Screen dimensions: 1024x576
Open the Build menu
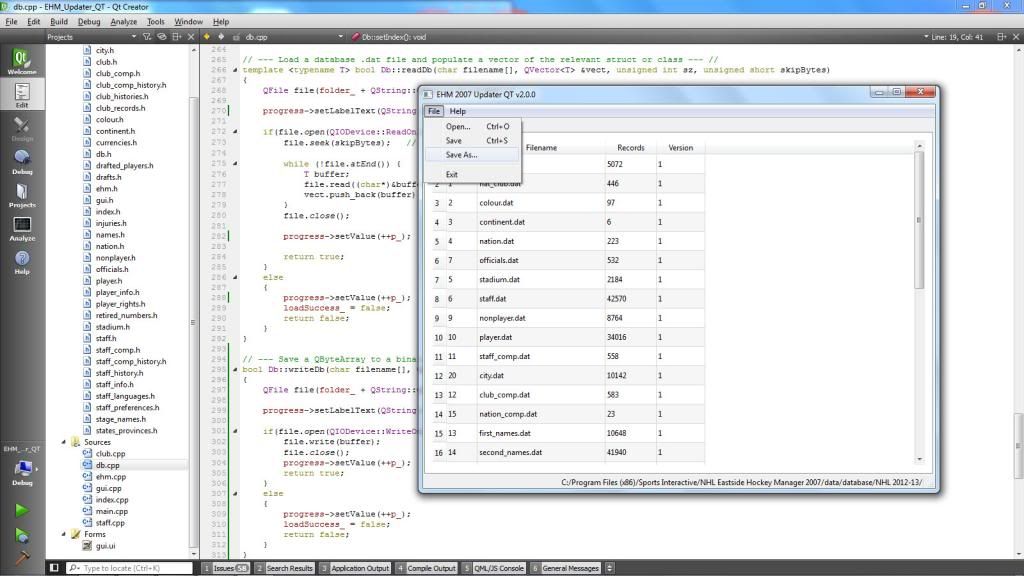(59, 22)
